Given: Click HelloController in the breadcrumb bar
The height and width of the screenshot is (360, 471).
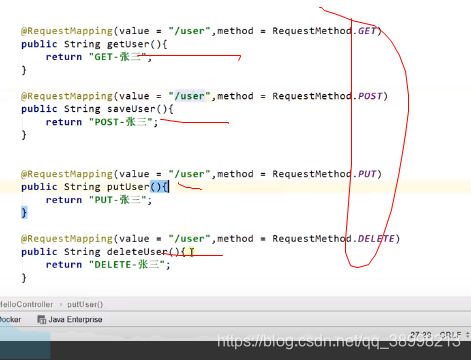Looking at the screenshot, I should [26, 304].
